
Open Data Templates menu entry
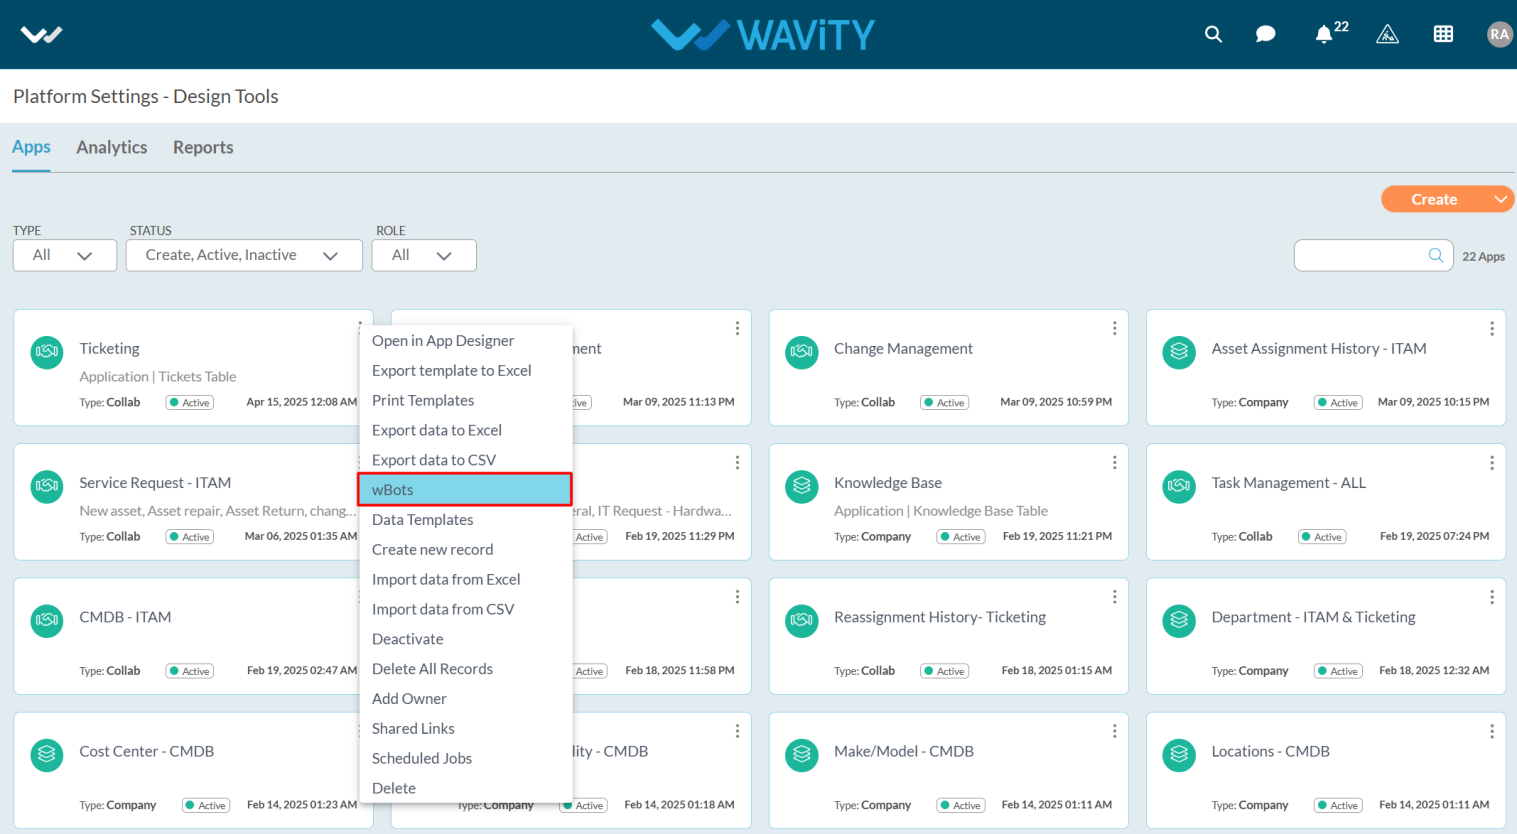coord(423,520)
